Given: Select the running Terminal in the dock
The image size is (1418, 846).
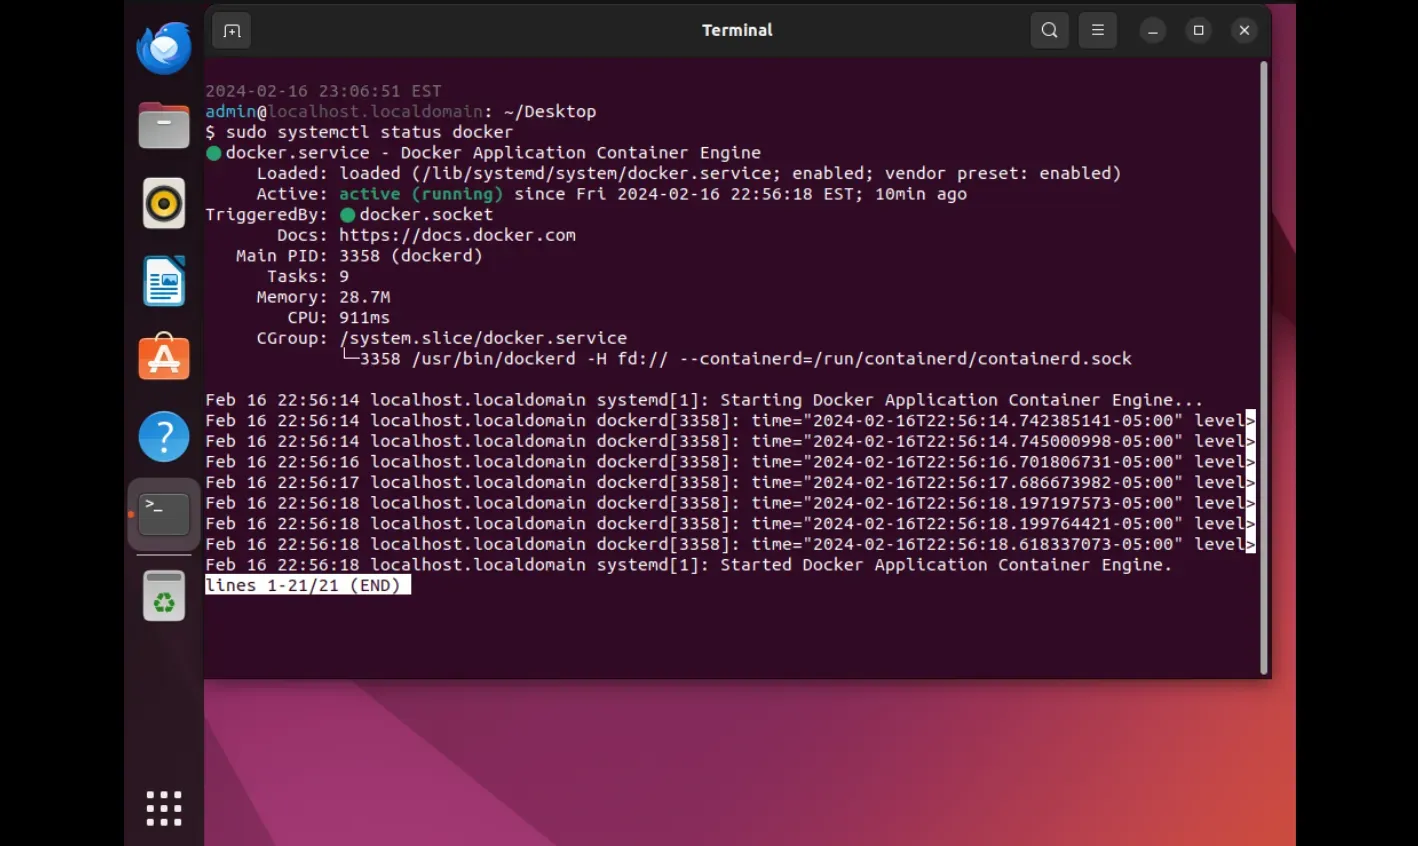Looking at the screenshot, I should coord(163,512).
